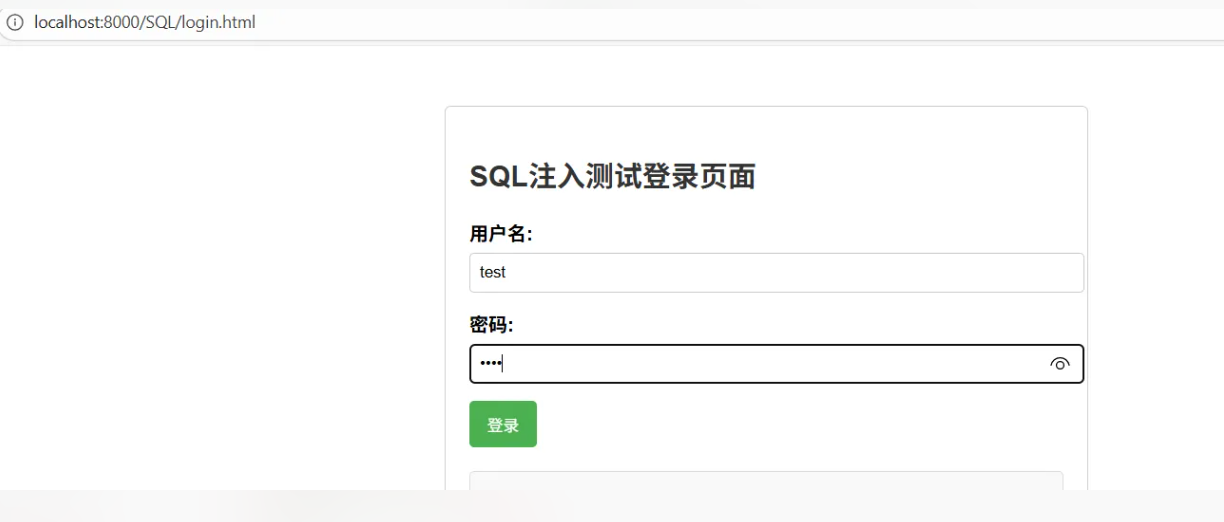The image size is (1224, 522).
Task: Click the empty right side of the address bar
Action: (x=800, y=22)
